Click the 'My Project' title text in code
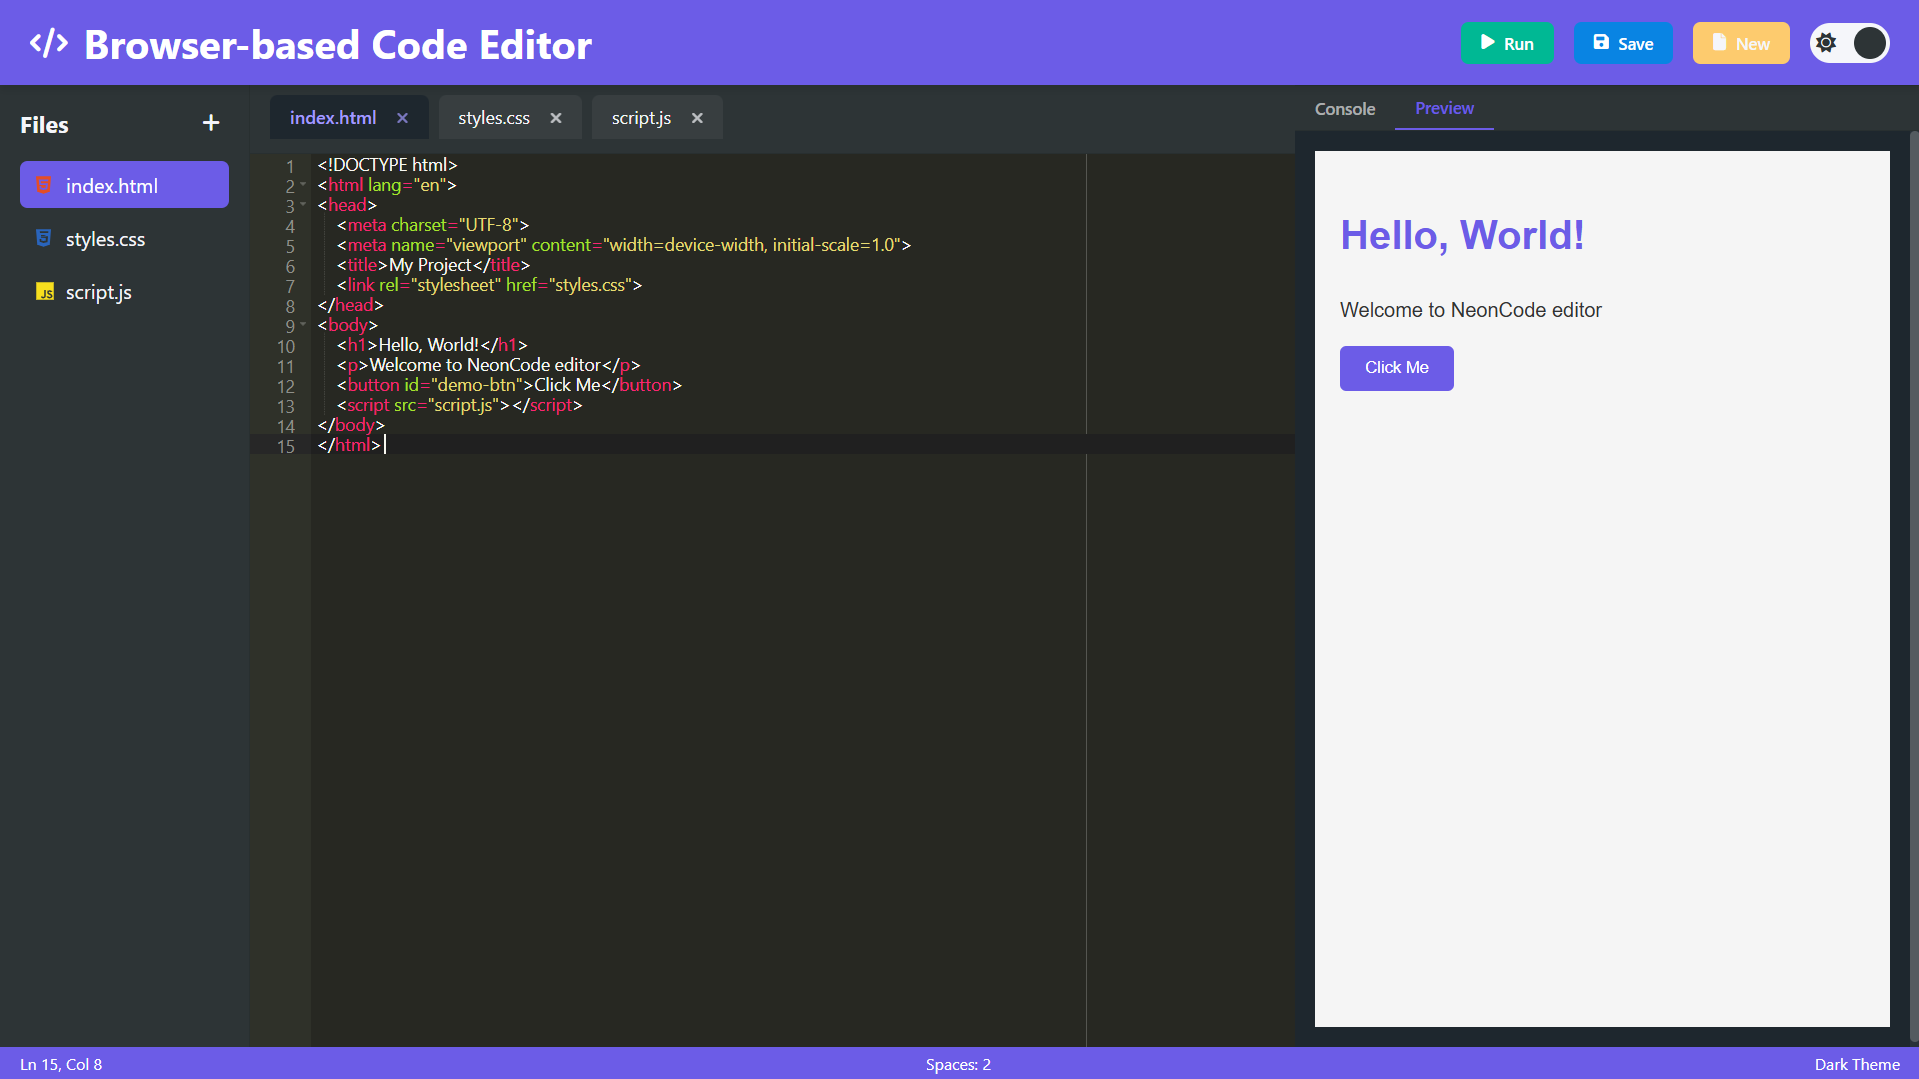 [429, 265]
